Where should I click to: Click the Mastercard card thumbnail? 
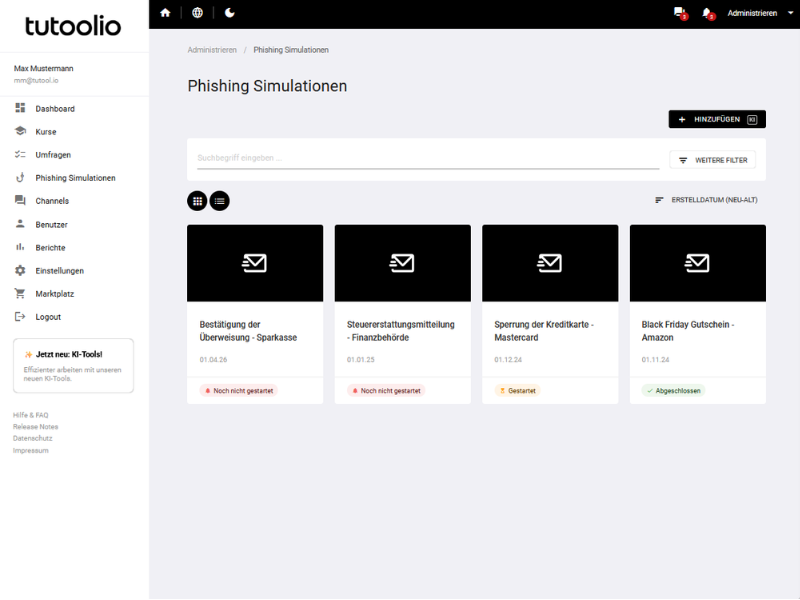(x=550, y=263)
